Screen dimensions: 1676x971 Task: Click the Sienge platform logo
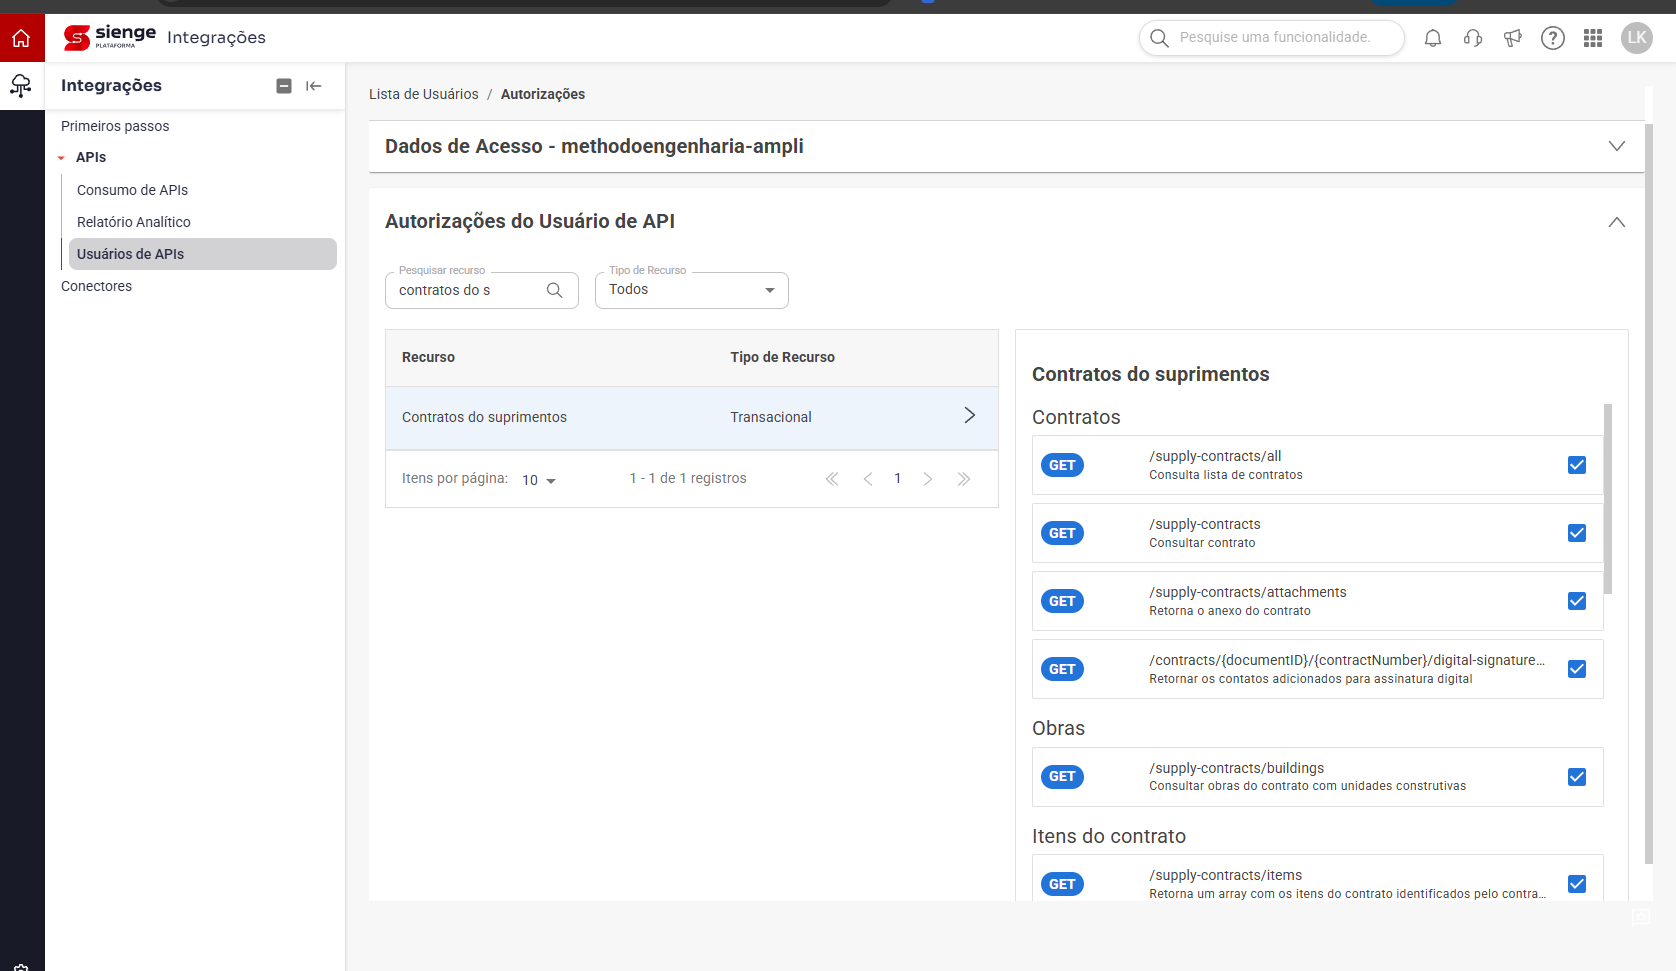(109, 37)
